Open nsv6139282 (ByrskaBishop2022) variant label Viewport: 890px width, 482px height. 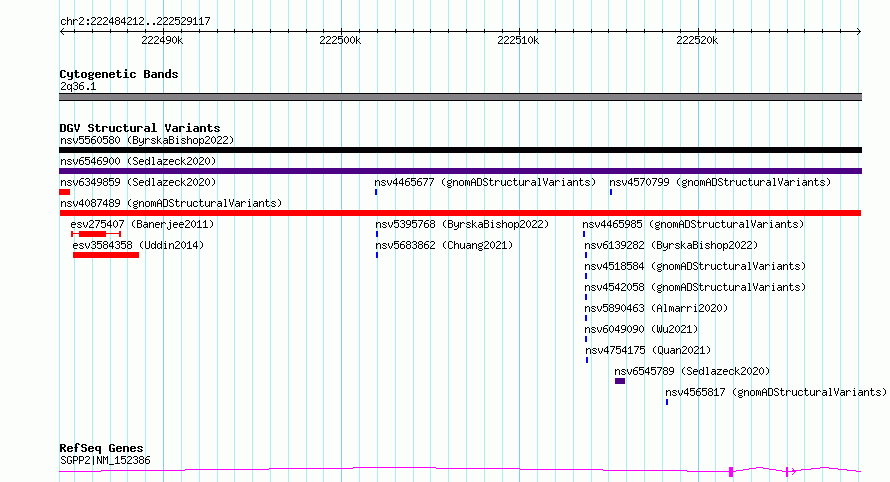point(671,245)
